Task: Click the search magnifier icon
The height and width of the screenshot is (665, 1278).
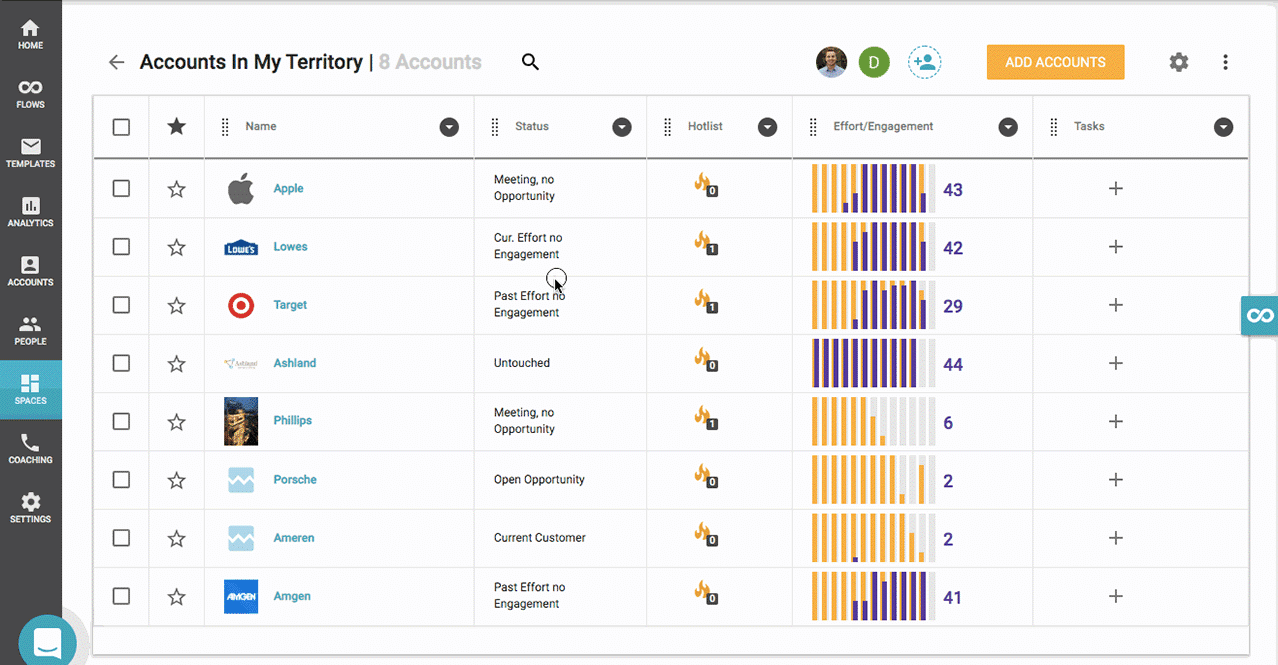Action: coord(530,62)
